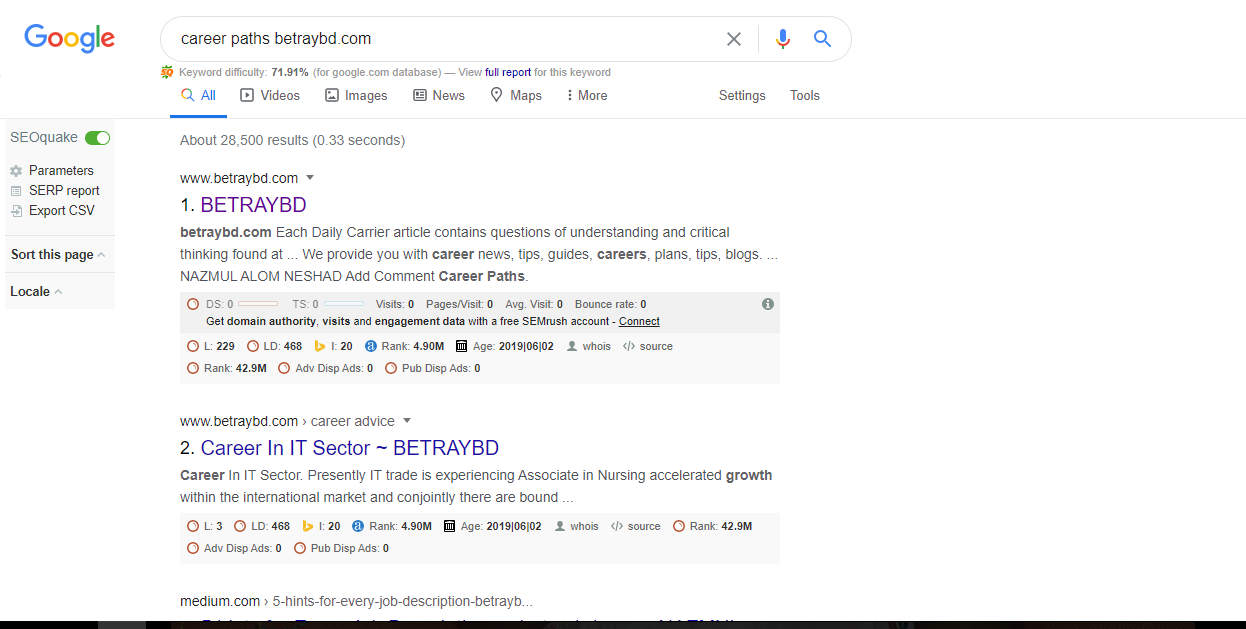This screenshot has height=629, width=1246.
Task: Expand the Locale section
Action: click(36, 292)
